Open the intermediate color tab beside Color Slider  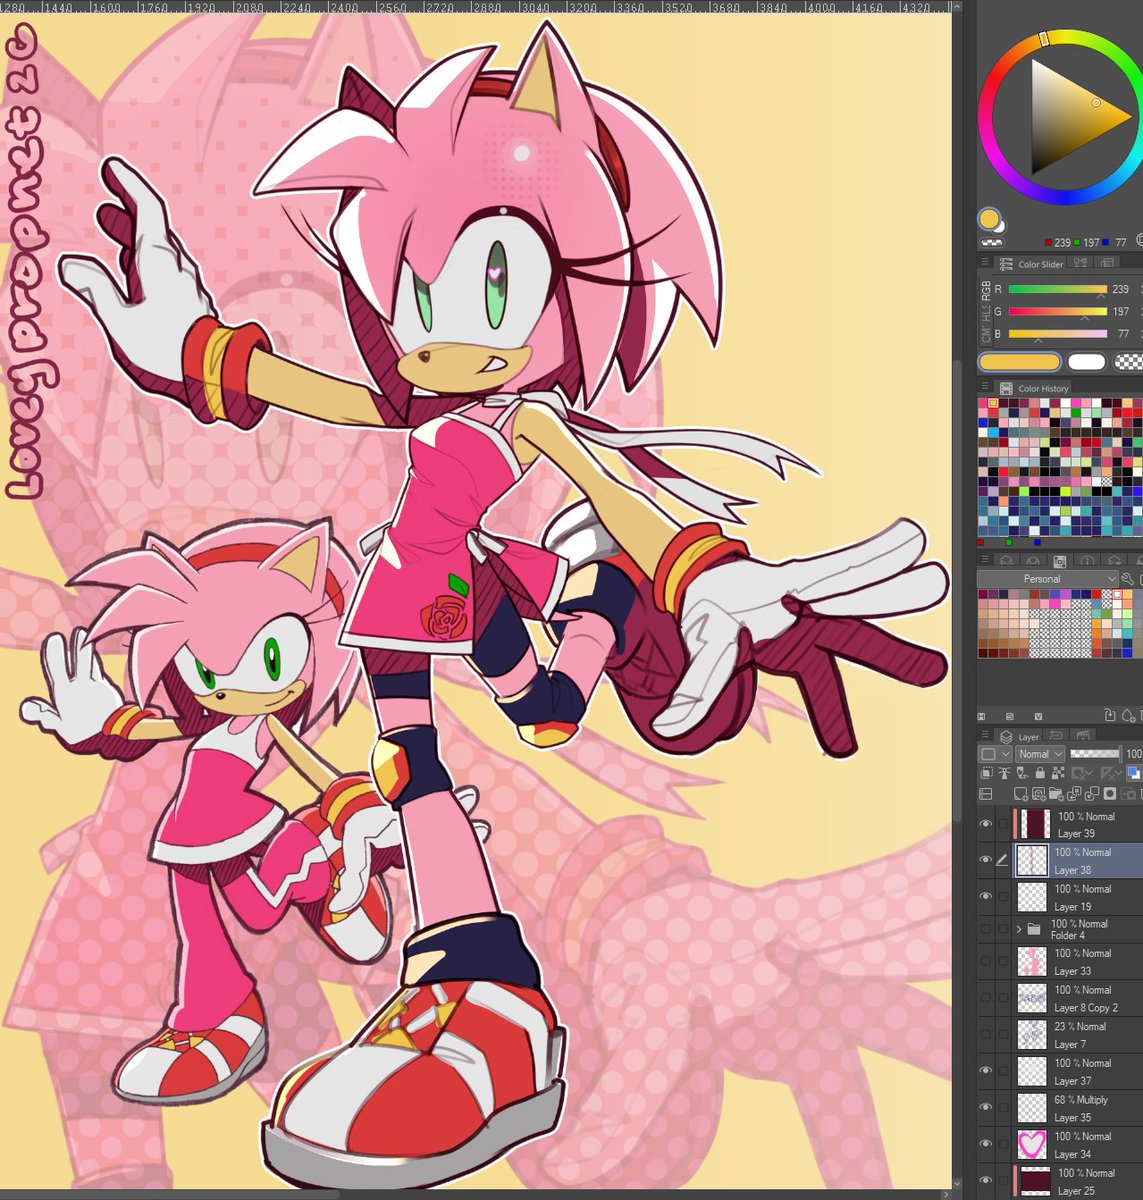pos(1080,263)
